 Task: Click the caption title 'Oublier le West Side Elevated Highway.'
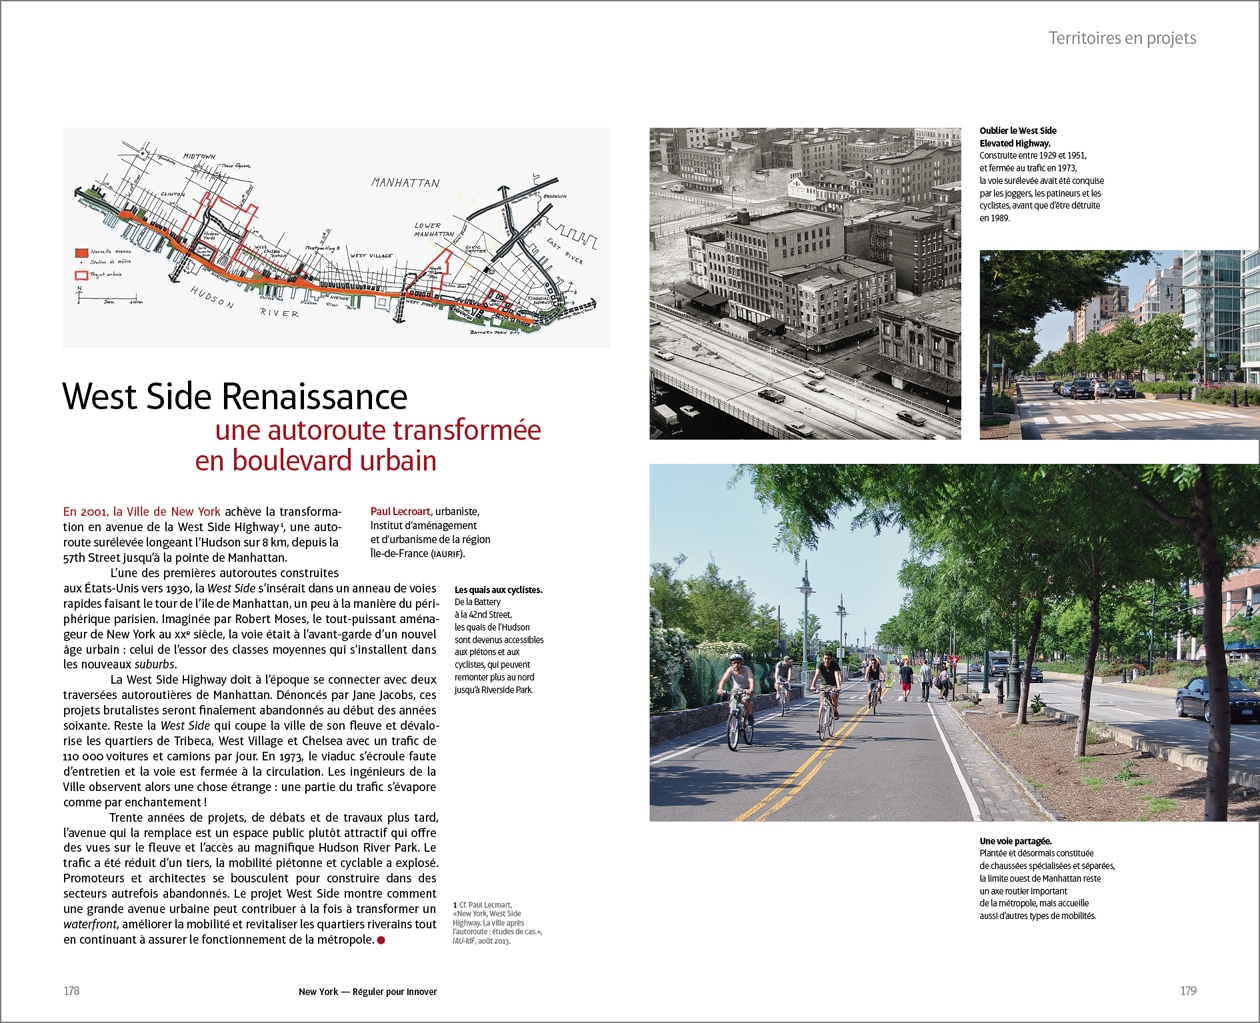1018,137
